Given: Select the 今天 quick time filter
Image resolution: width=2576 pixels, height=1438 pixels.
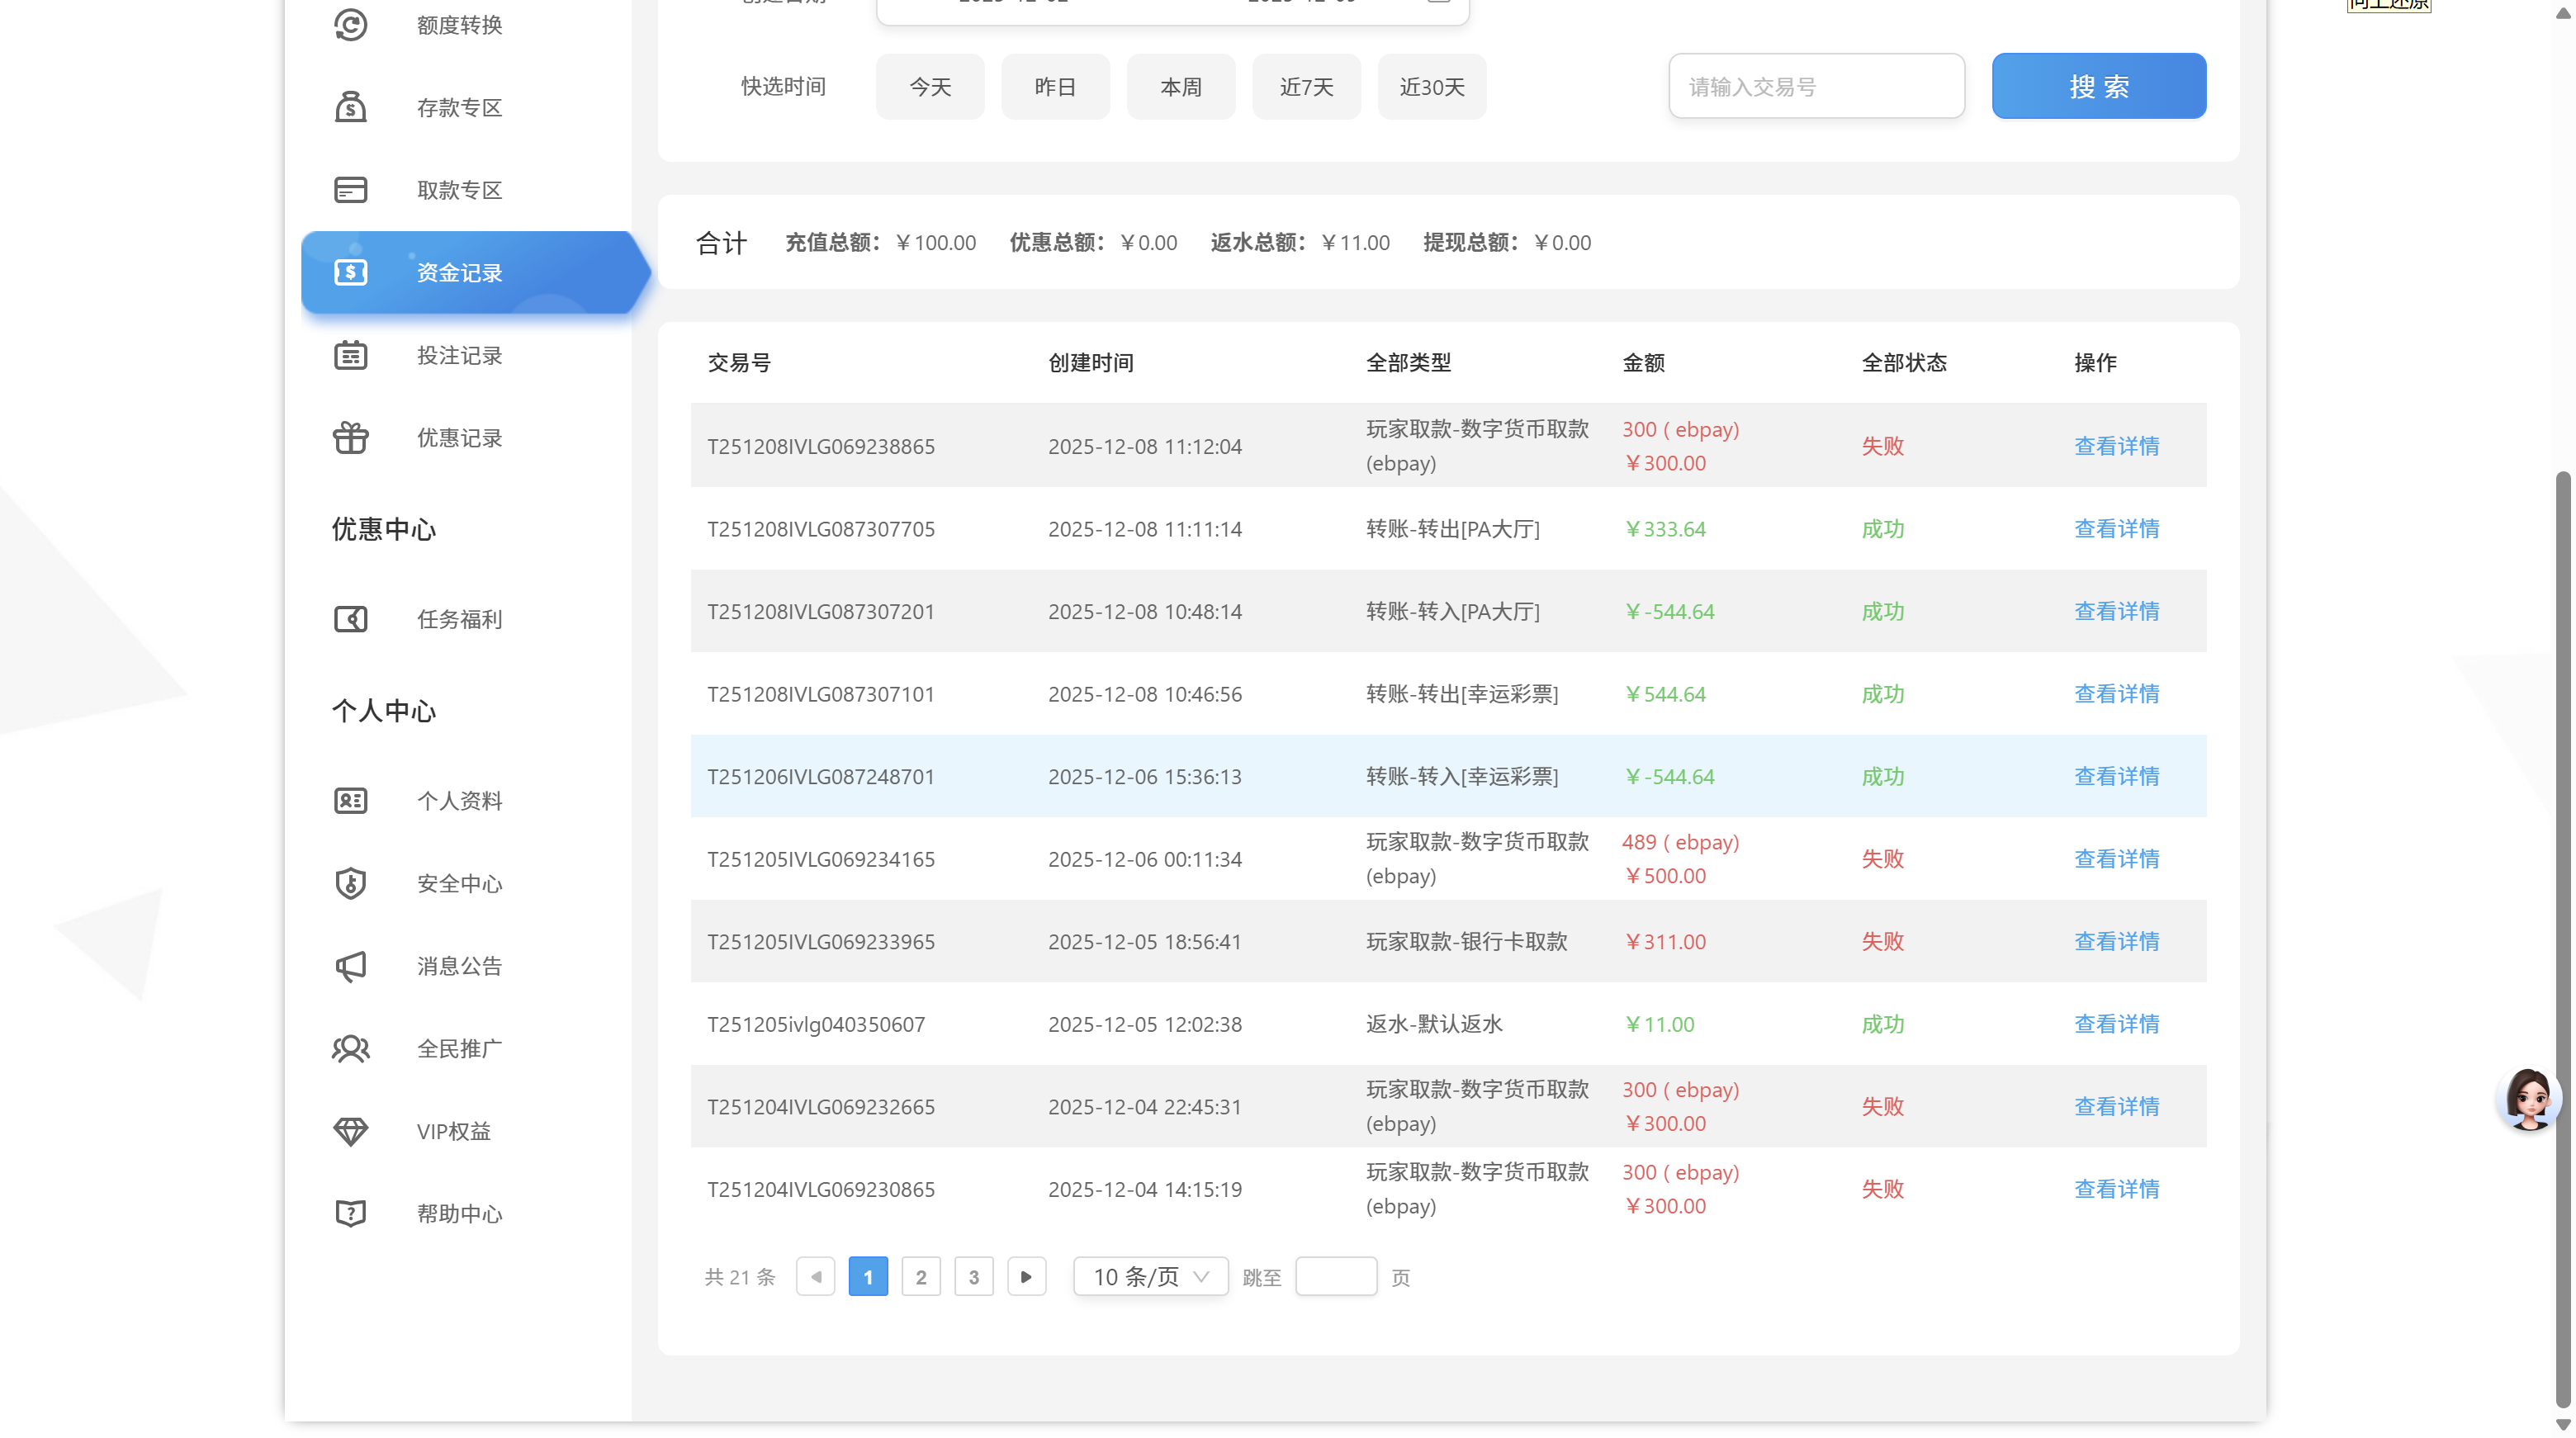Looking at the screenshot, I should (x=930, y=86).
